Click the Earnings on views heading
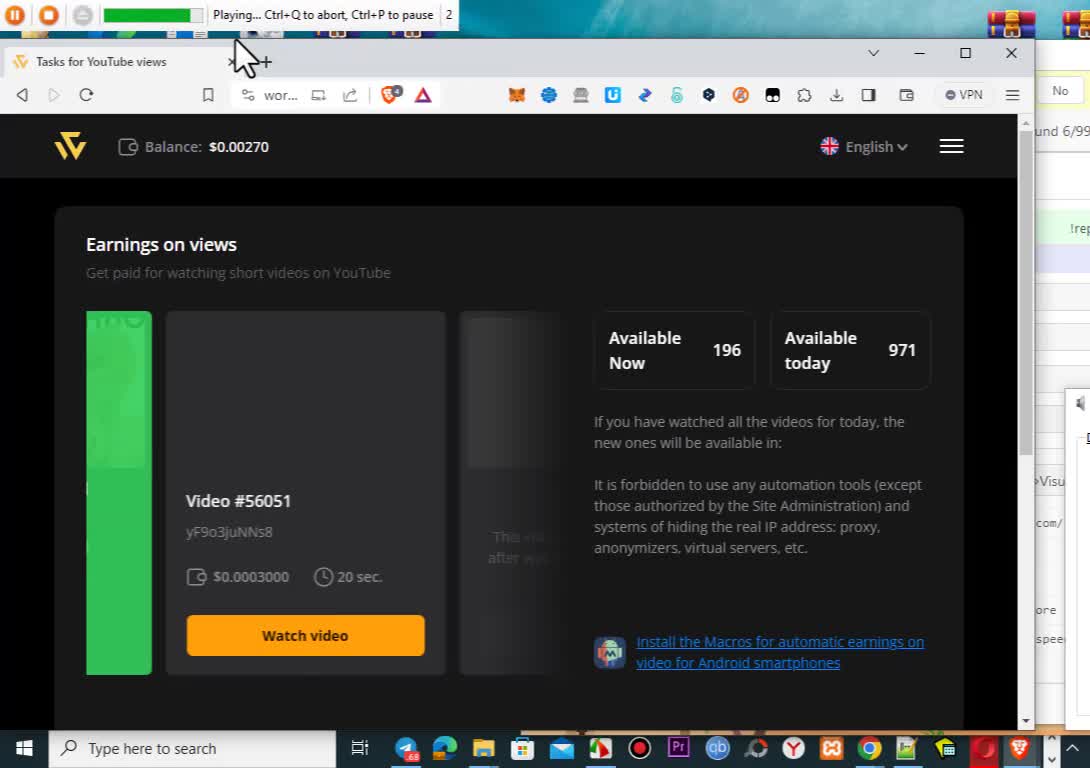The height and width of the screenshot is (768, 1090). tap(161, 245)
